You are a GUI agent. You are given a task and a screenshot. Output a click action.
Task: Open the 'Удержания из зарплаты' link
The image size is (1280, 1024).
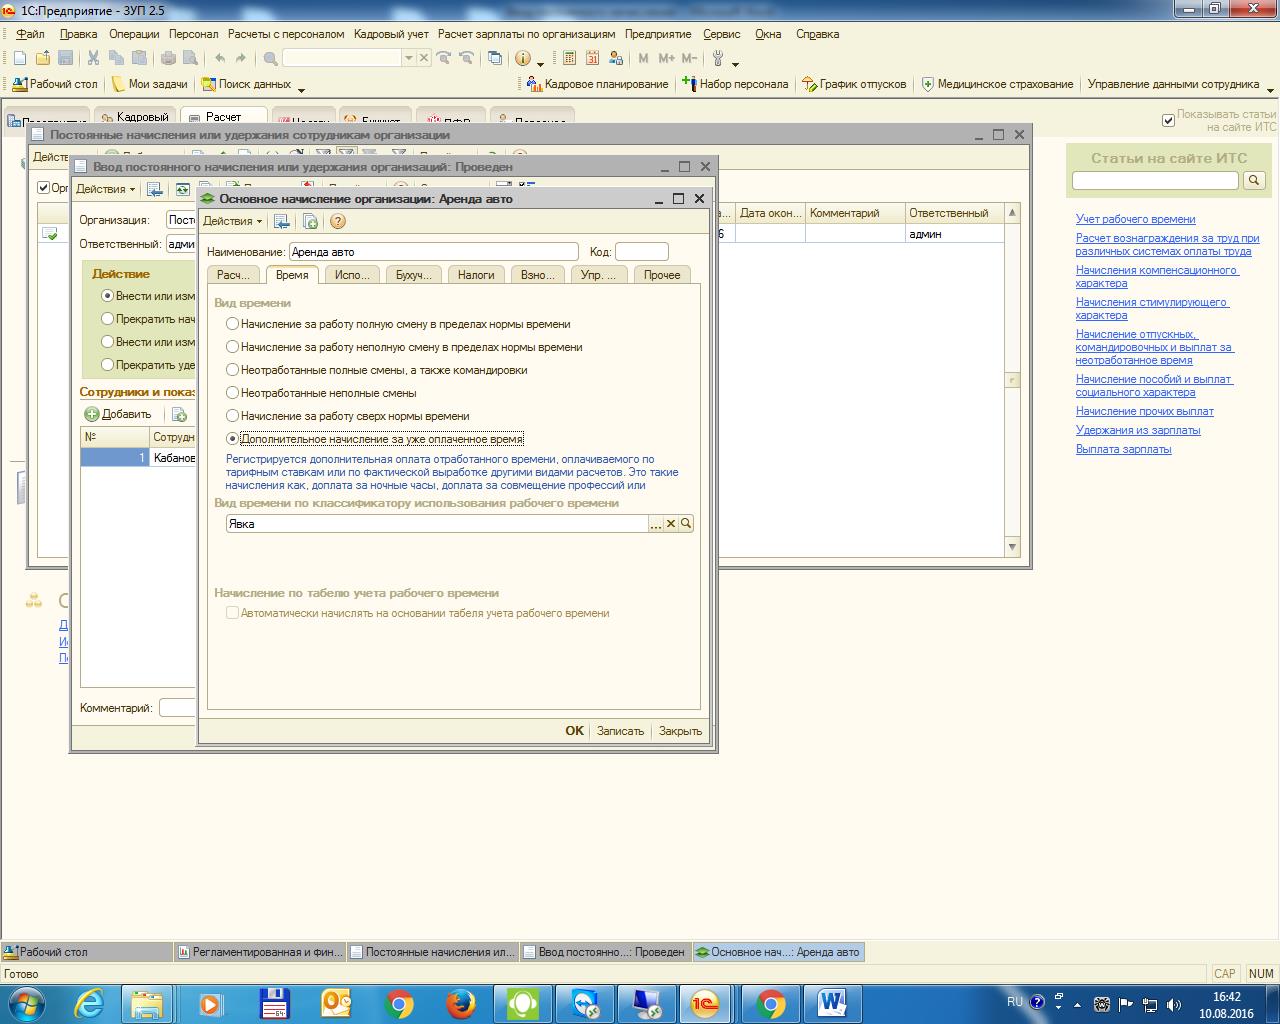[1138, 430]
